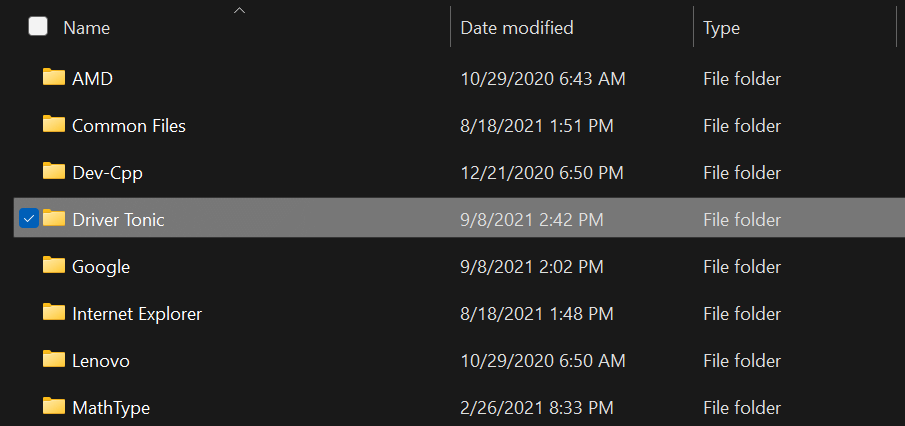This screenshot has height=426, width=905.
Task: Sort by Date modified column
Action: (517, 27)
